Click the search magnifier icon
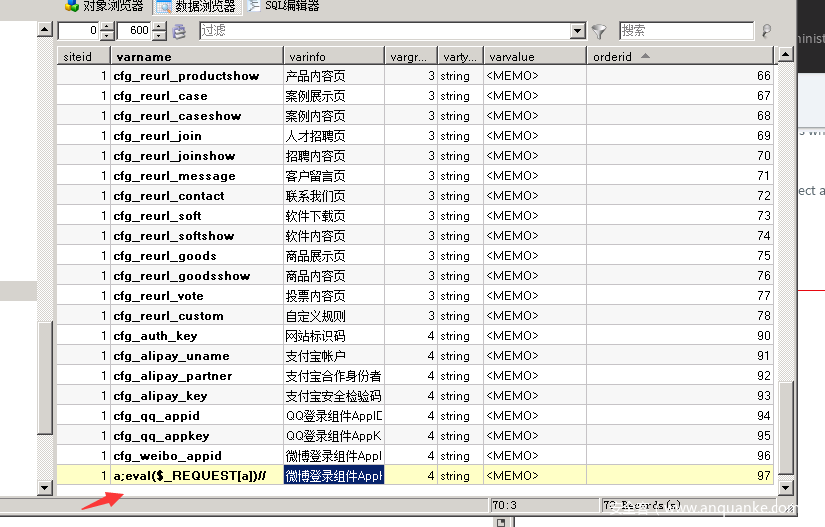825x527 pixels. [x=767, y=31]
